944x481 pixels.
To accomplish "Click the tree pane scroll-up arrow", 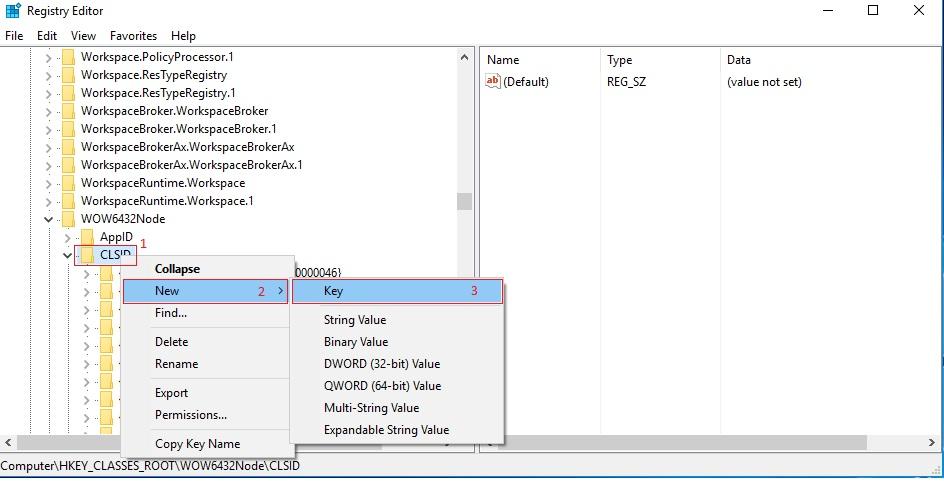I will pos(464,58).
